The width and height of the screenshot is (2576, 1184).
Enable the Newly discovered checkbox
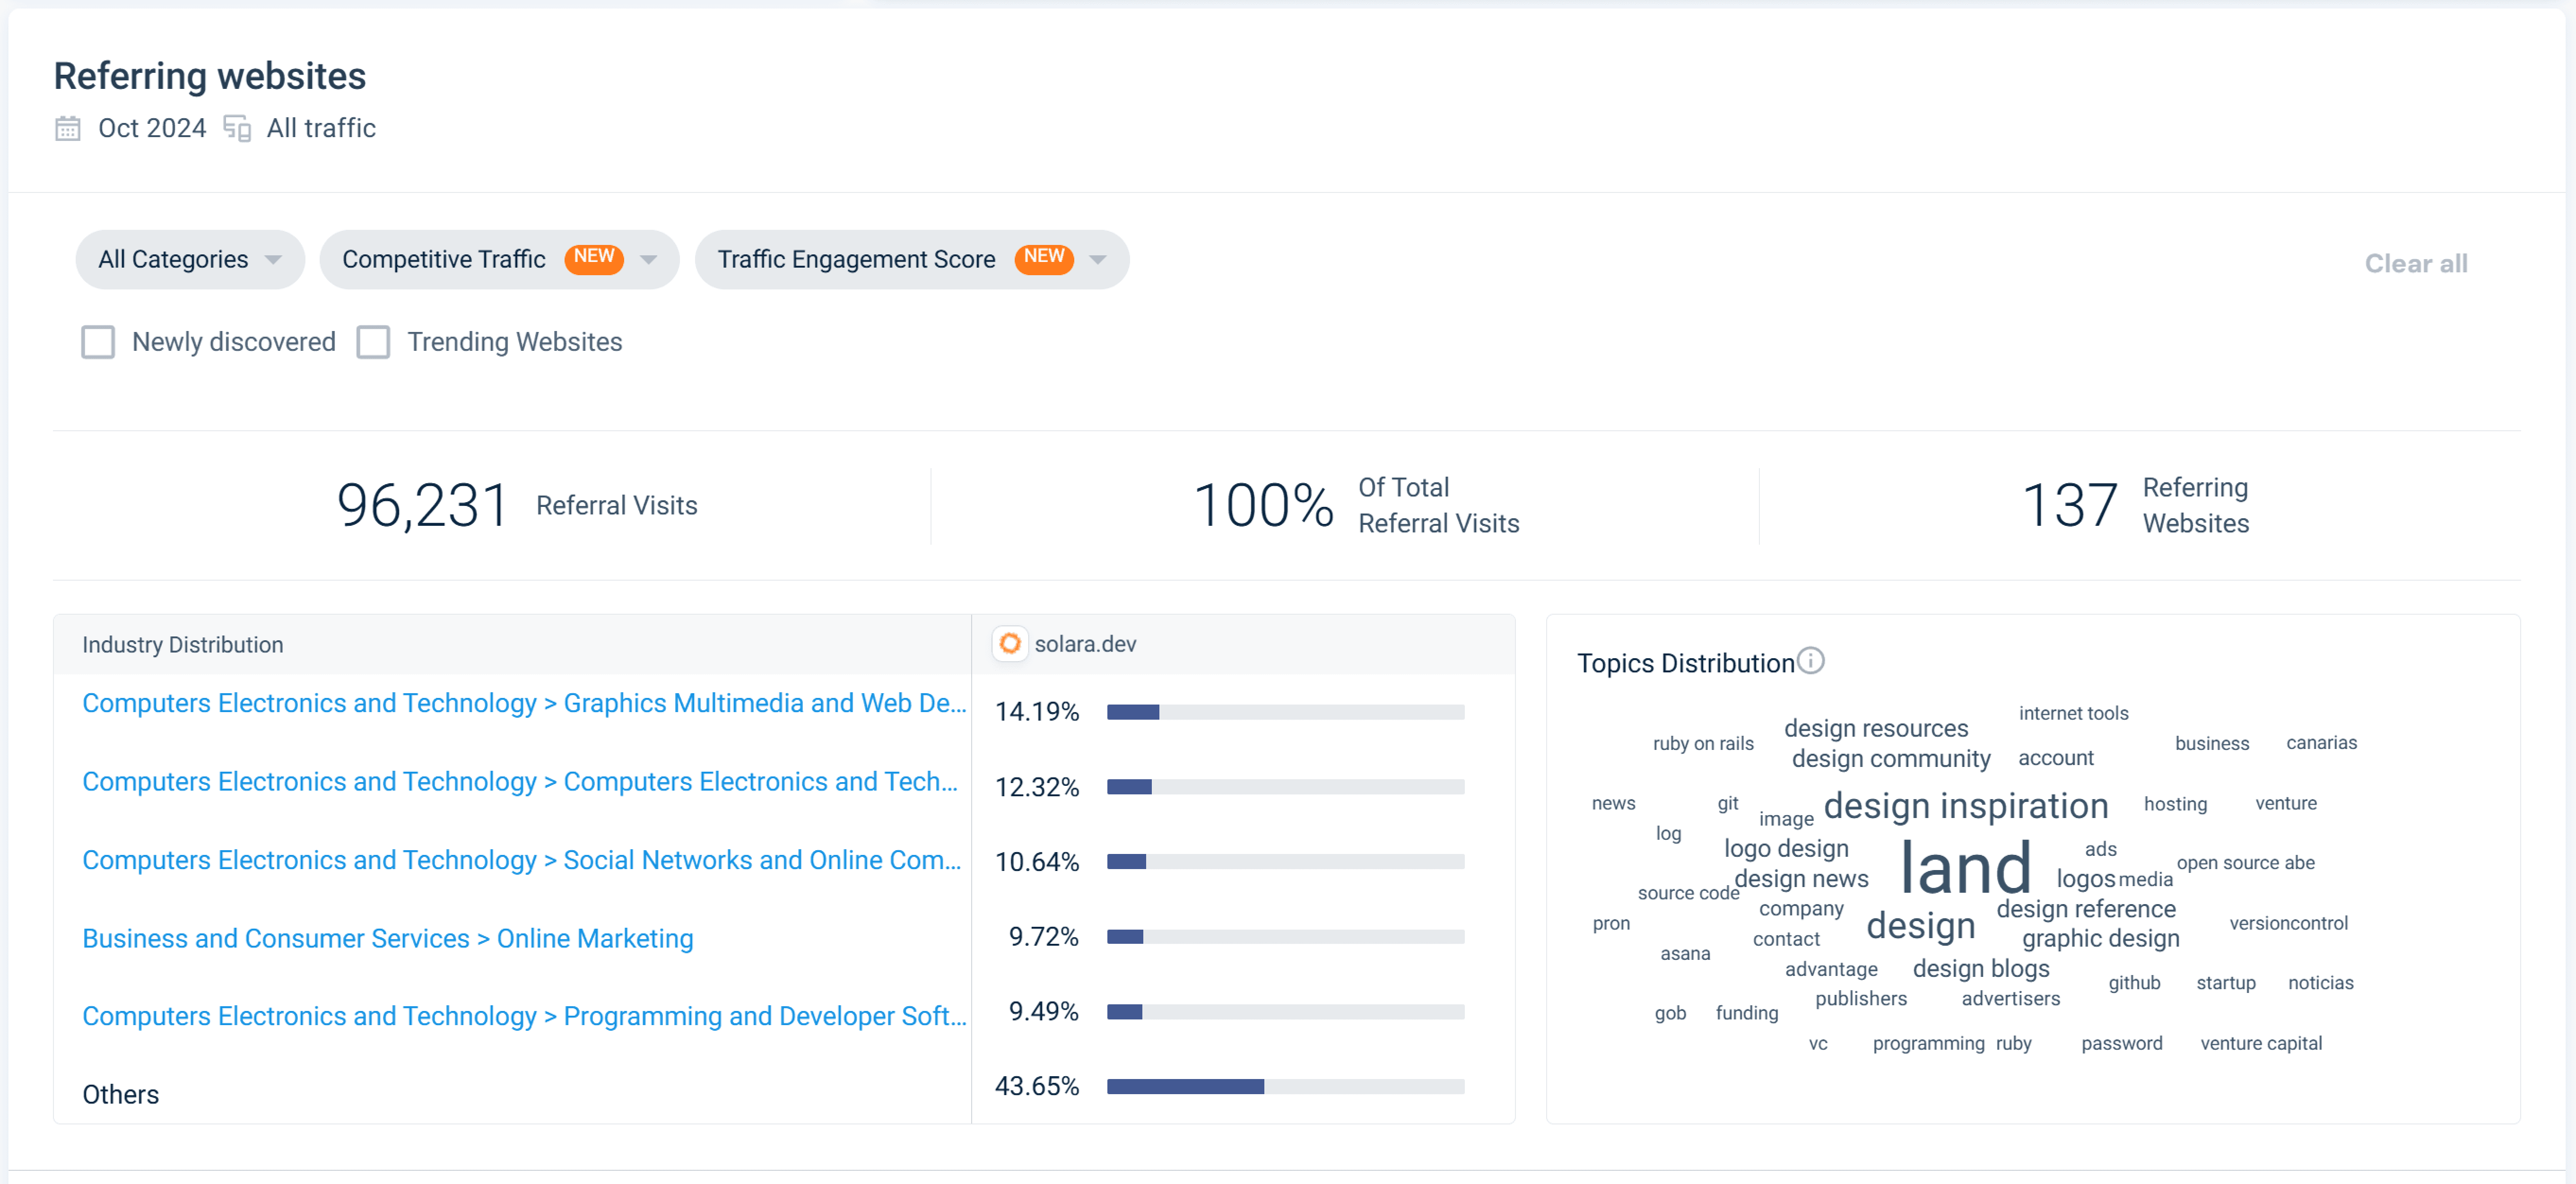point(98,342)
